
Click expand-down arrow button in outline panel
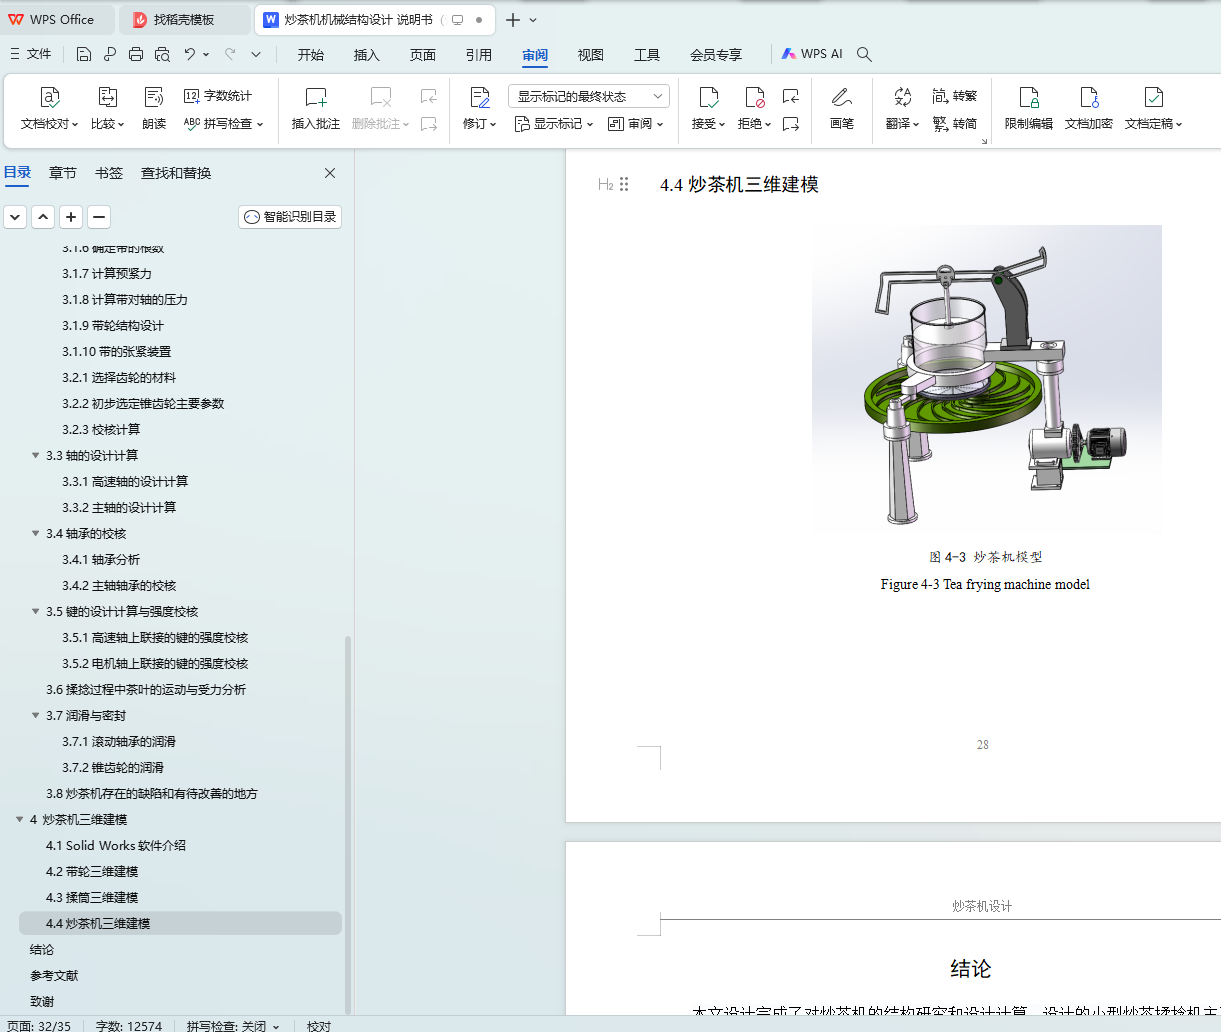[x=15, y=217]
